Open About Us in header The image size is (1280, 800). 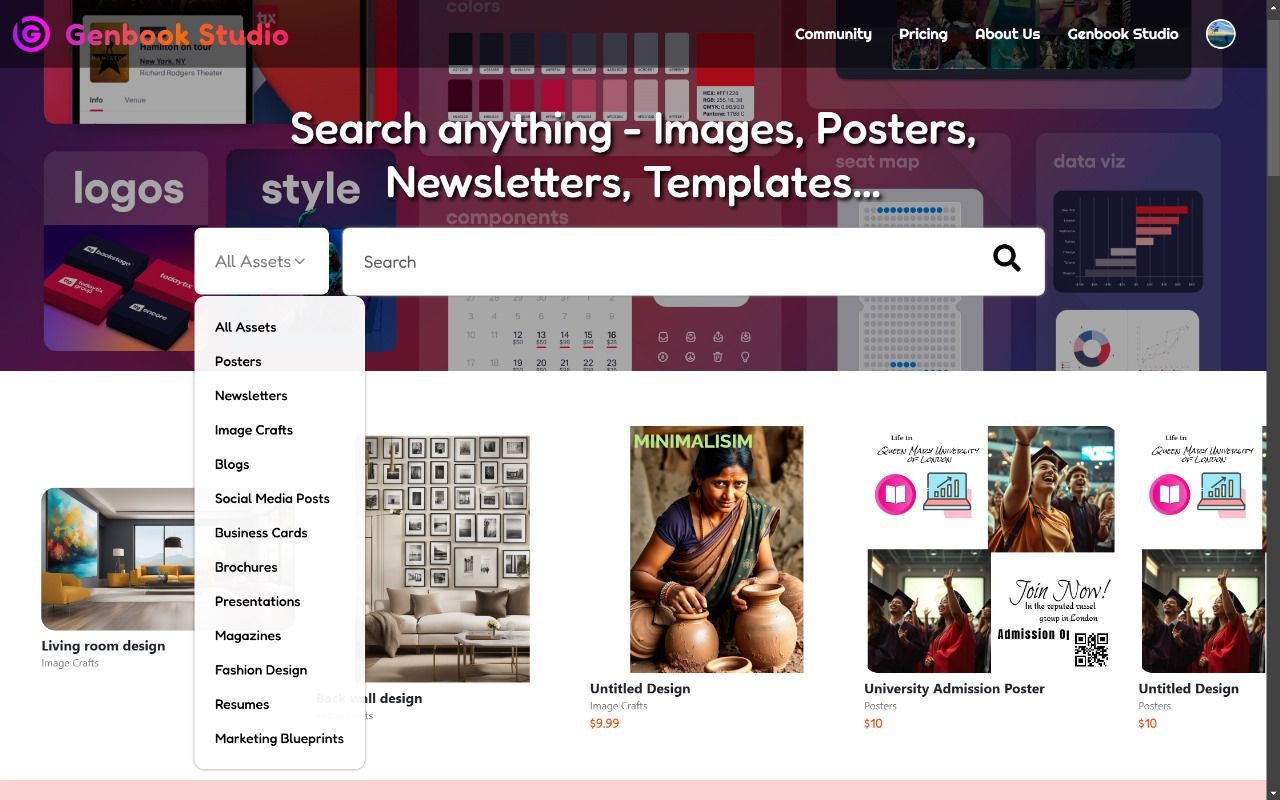click(x=1007, y=34)
